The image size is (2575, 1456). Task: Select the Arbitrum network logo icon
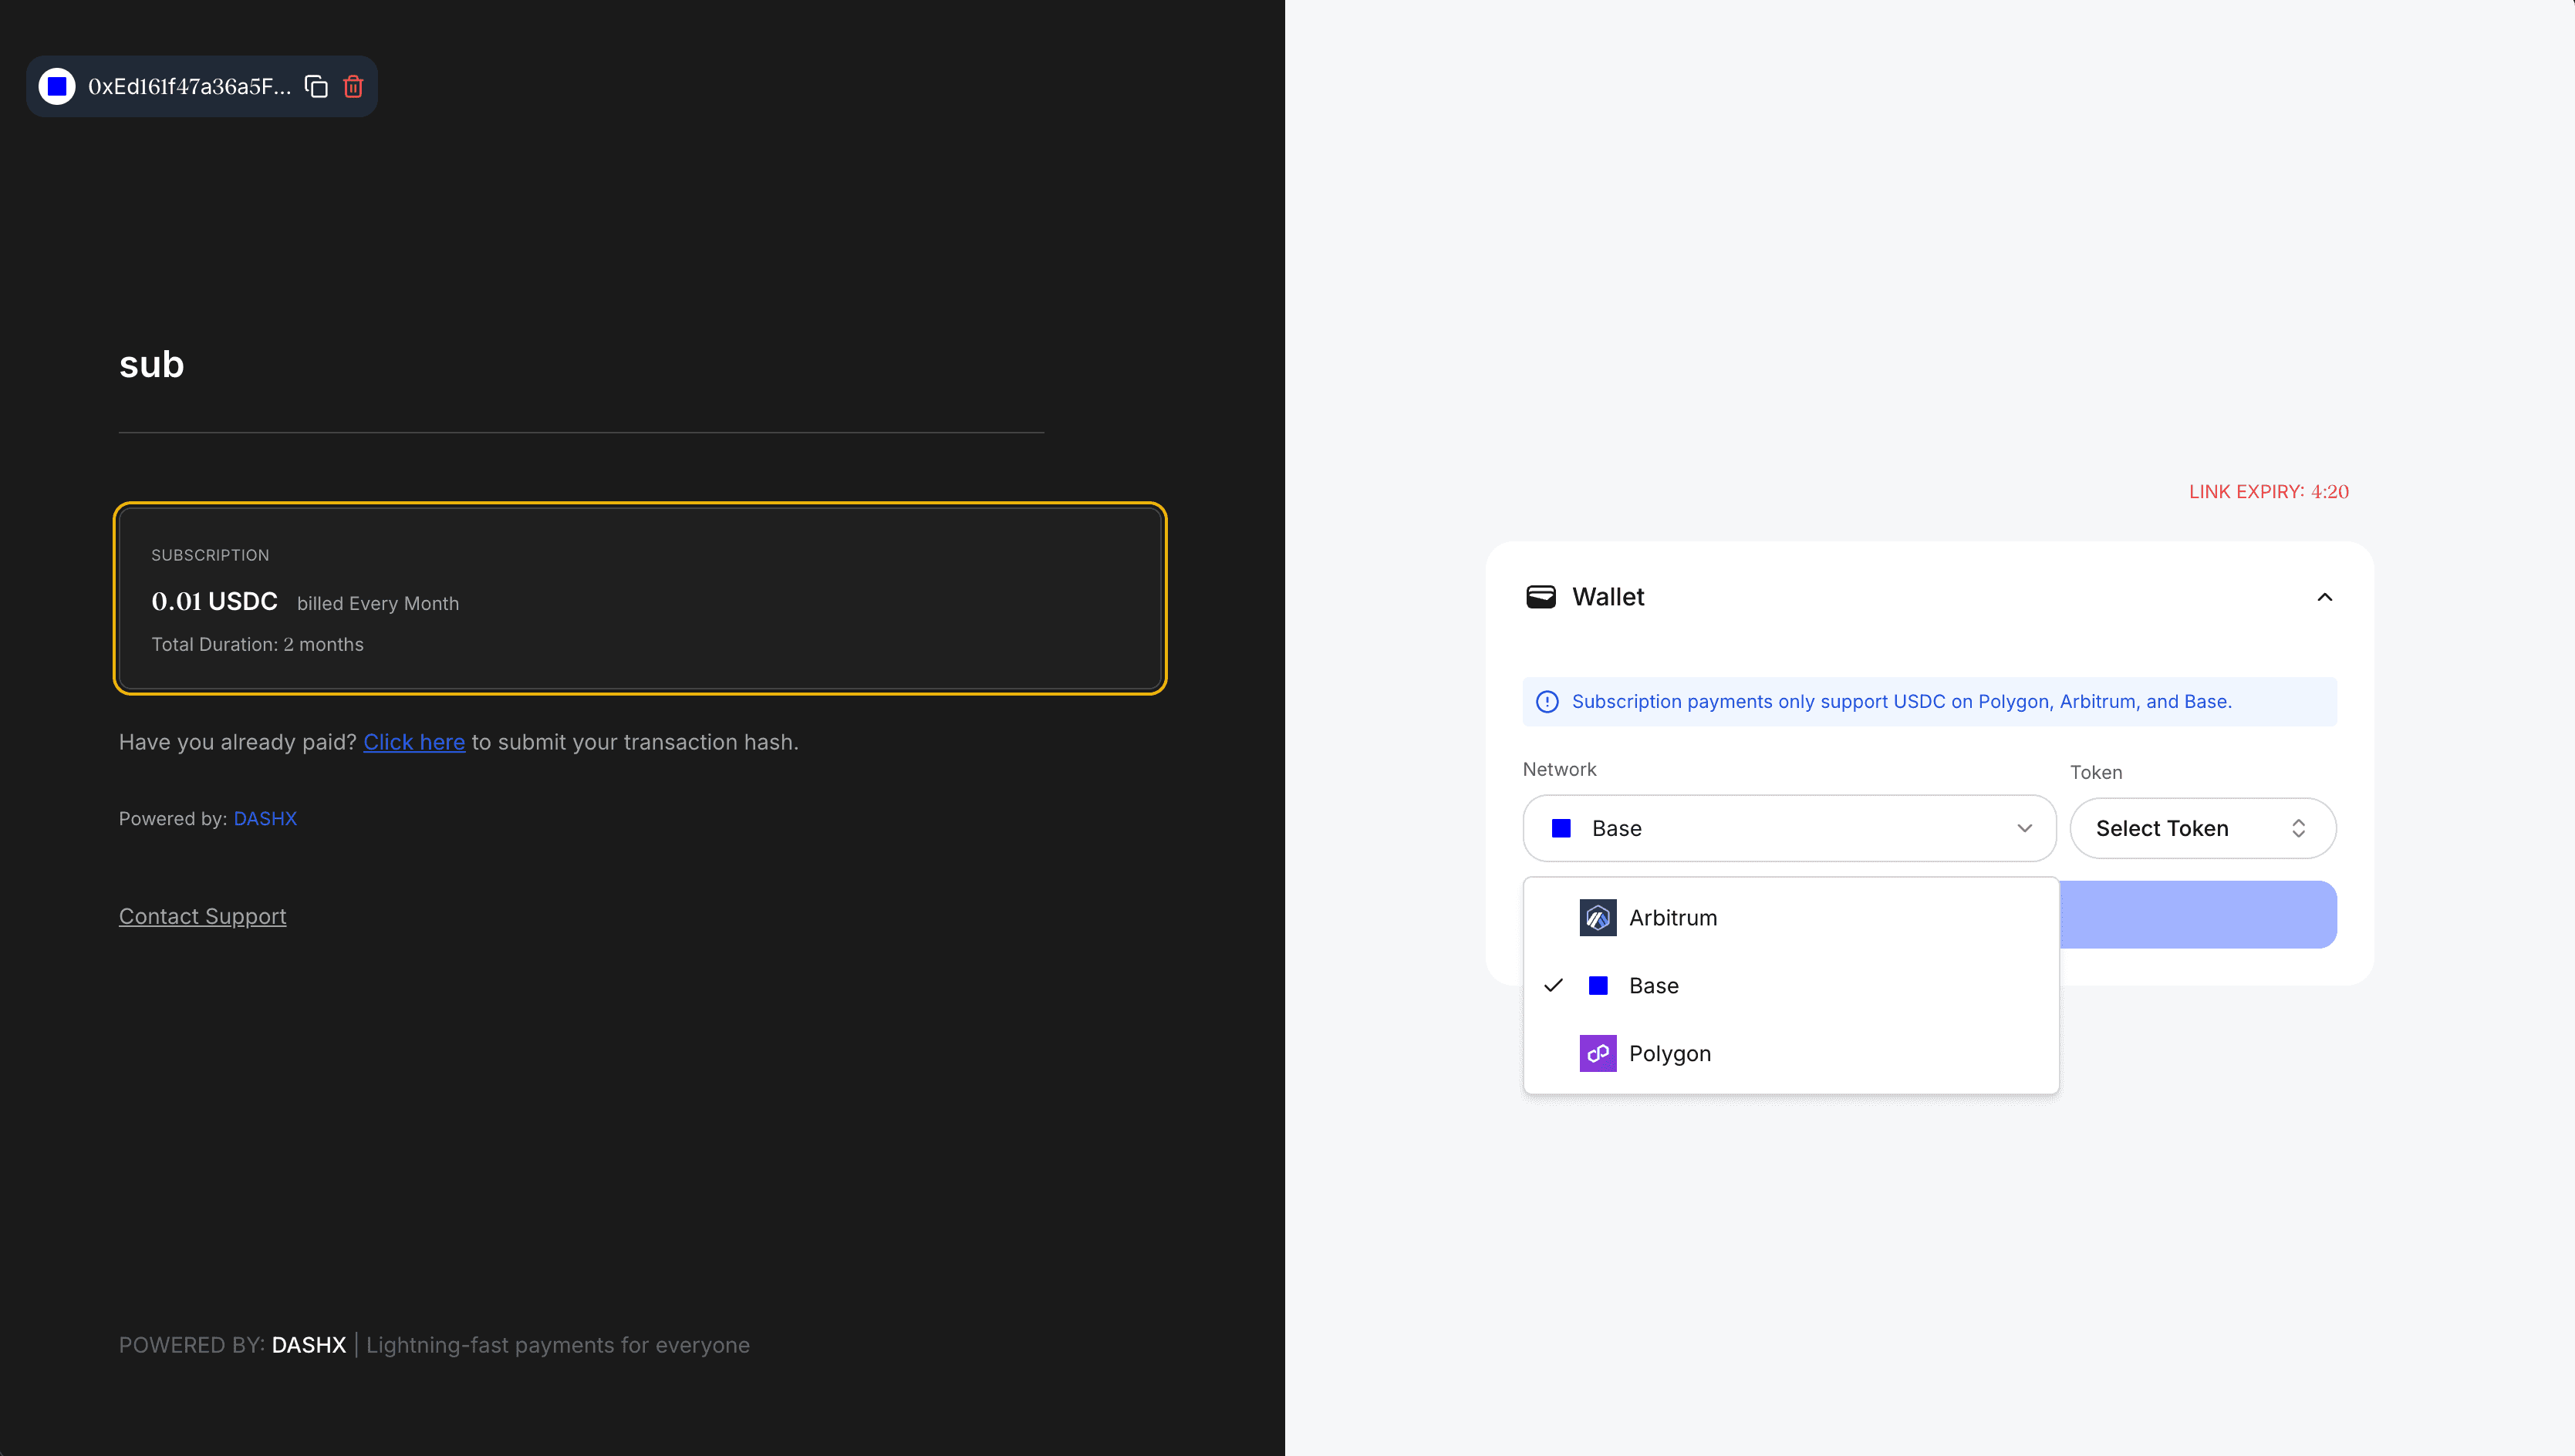pos(1597,917)
